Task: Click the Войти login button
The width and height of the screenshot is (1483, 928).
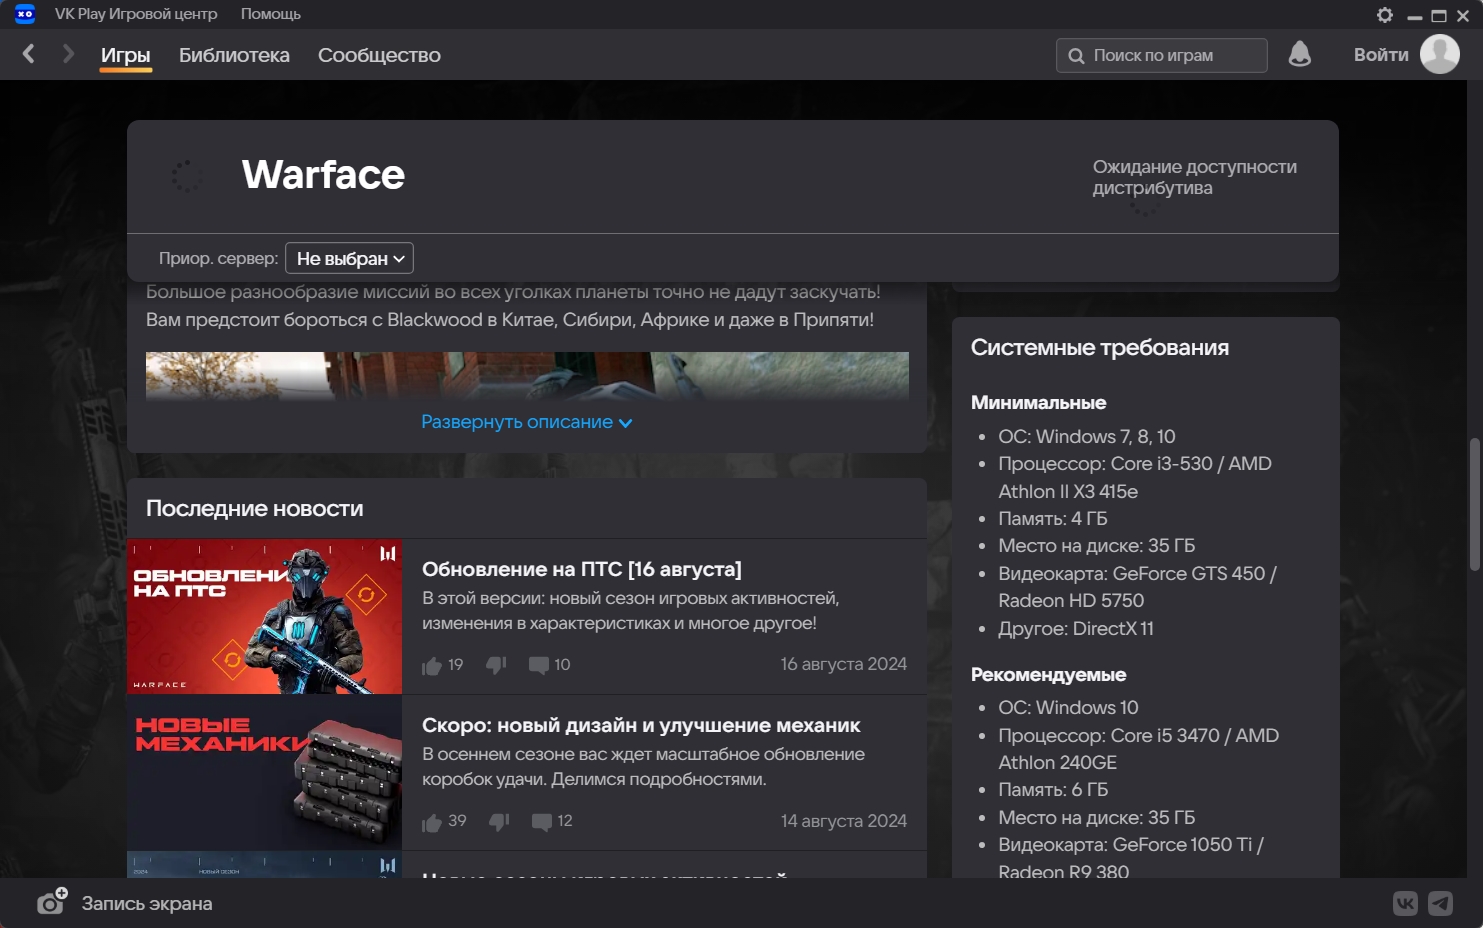Action: (1381, 55)
